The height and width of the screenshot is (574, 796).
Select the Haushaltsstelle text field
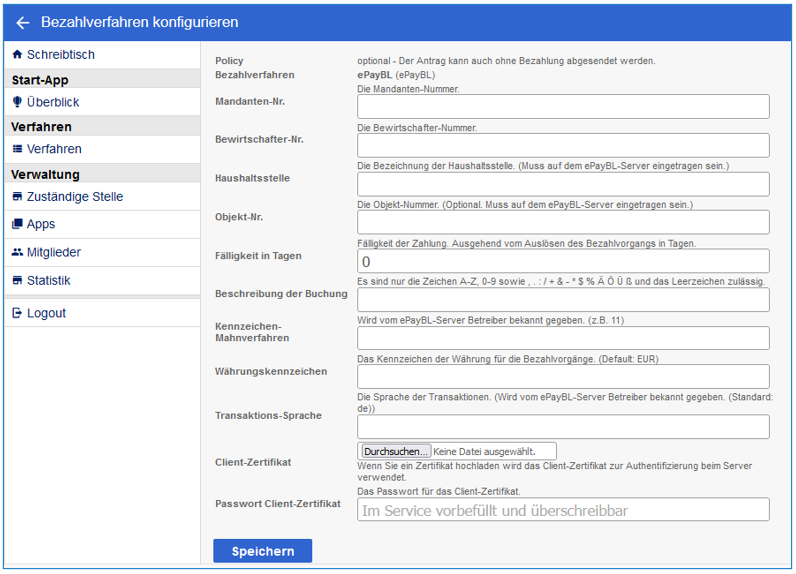tap(563, 184)
